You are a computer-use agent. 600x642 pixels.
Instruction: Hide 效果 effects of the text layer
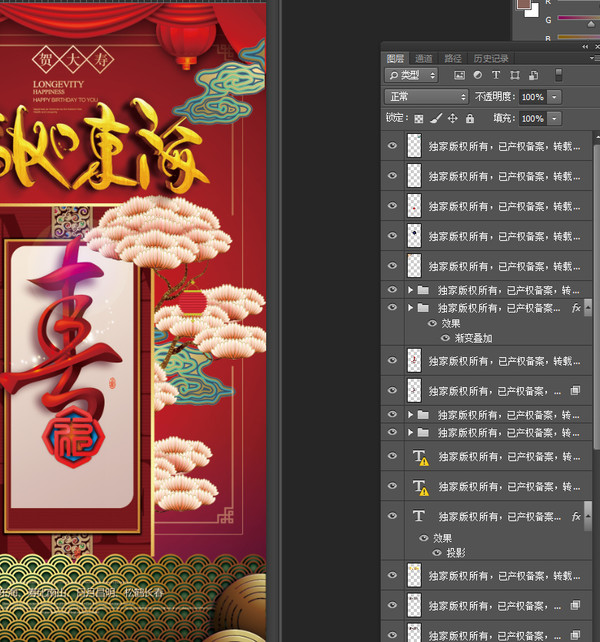(x=424, y=538)
